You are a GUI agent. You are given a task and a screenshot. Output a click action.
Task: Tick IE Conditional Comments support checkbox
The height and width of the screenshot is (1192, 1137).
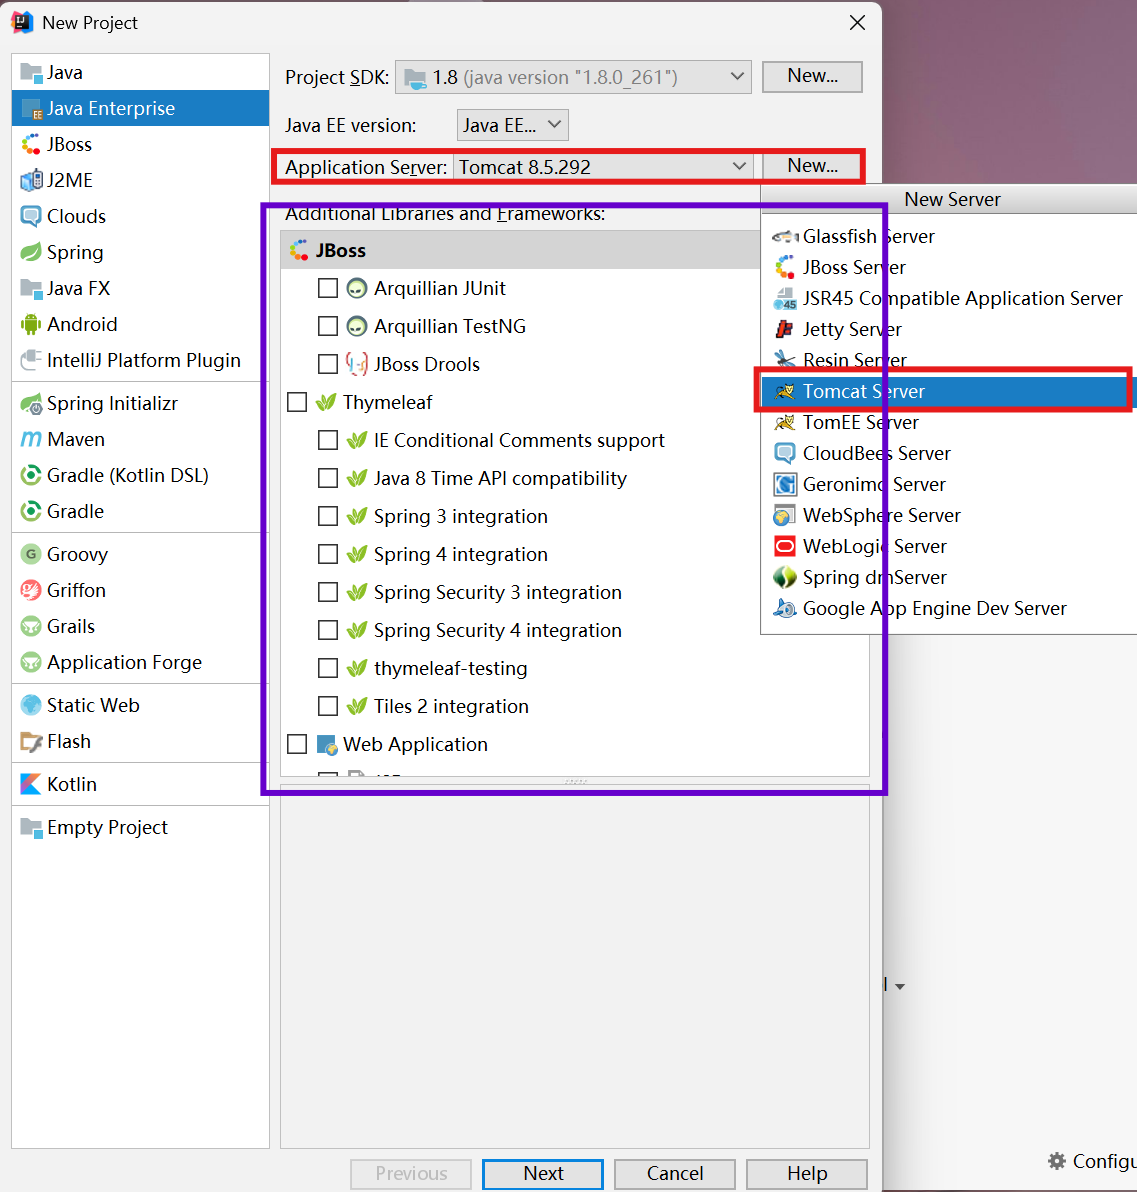tap(328, 440)
